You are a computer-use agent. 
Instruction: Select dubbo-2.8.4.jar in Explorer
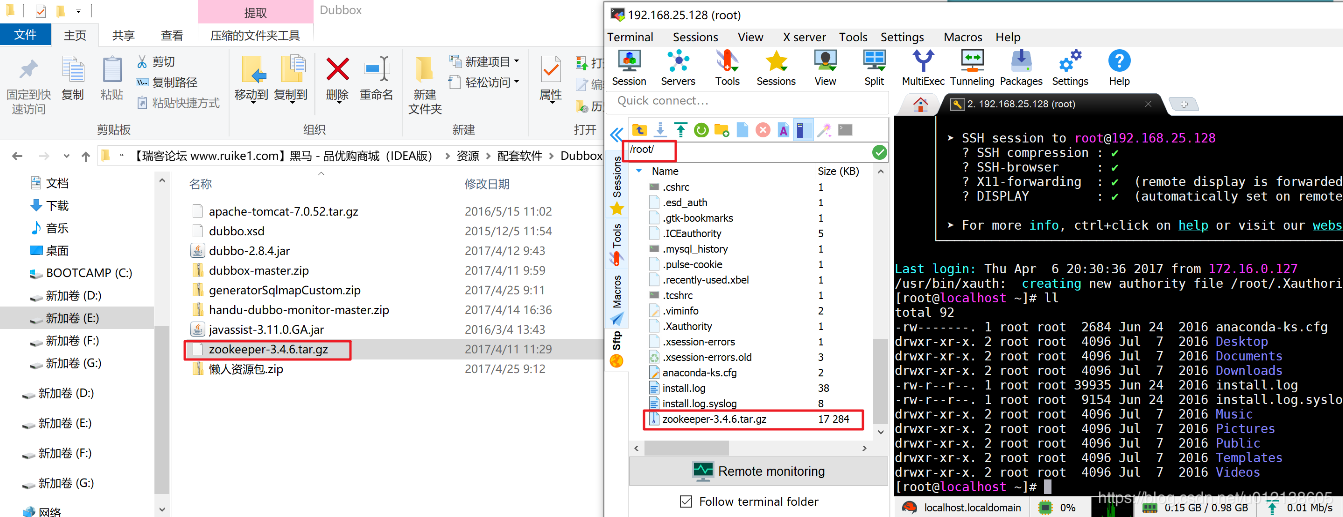(249, 251)
